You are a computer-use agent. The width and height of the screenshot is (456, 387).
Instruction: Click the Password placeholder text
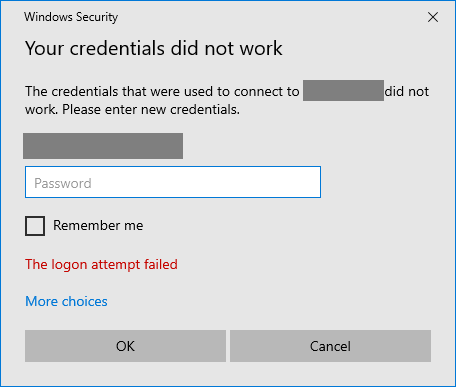(x=63, y=183)
